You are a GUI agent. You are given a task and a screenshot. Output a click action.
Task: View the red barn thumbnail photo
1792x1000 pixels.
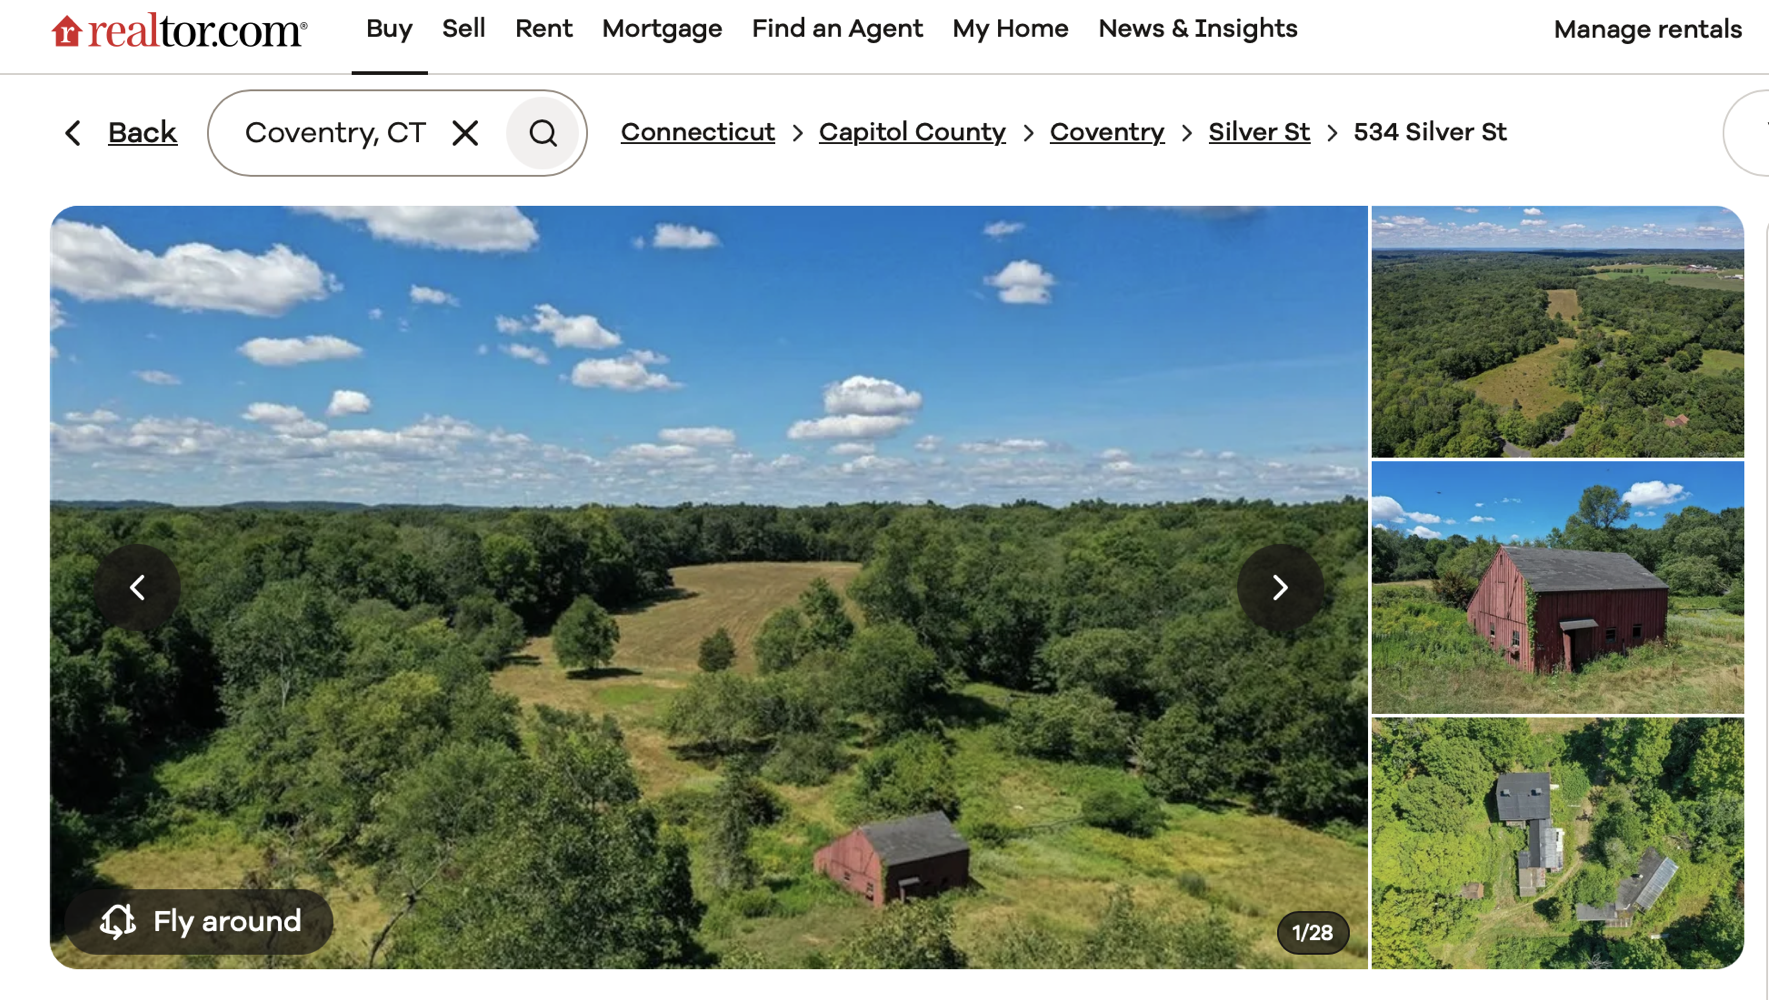tap(1557, 587)
